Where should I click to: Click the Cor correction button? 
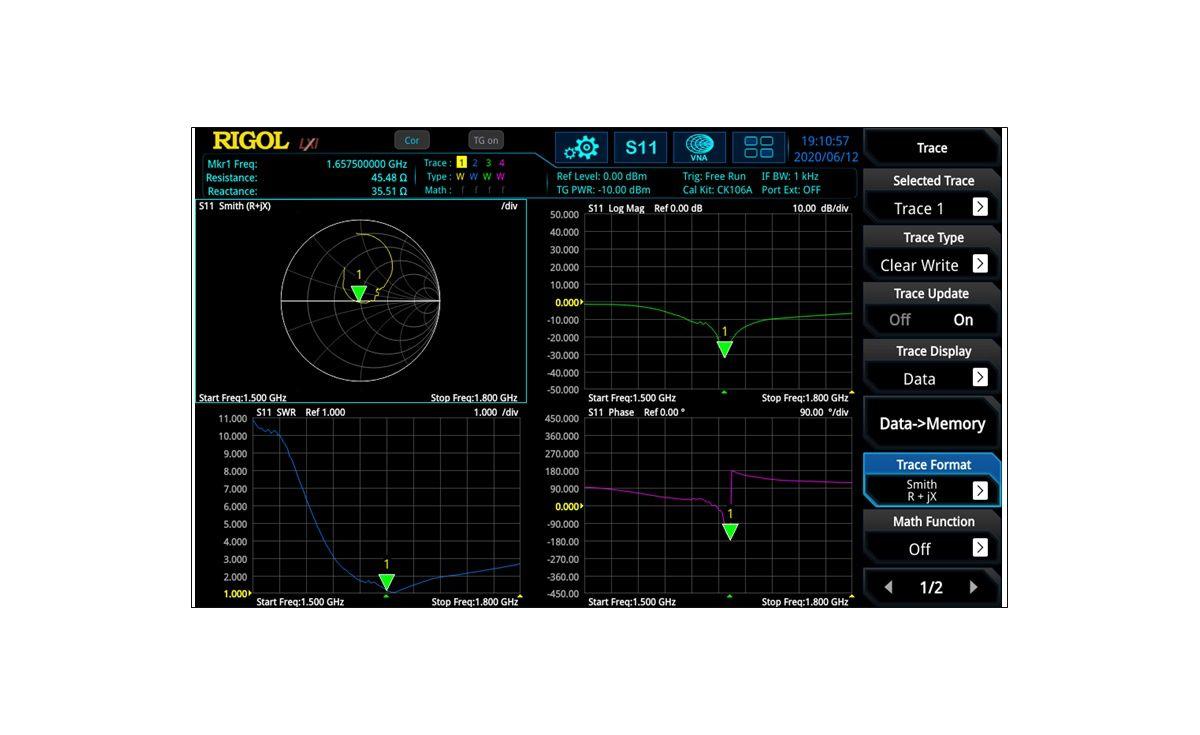412,140
